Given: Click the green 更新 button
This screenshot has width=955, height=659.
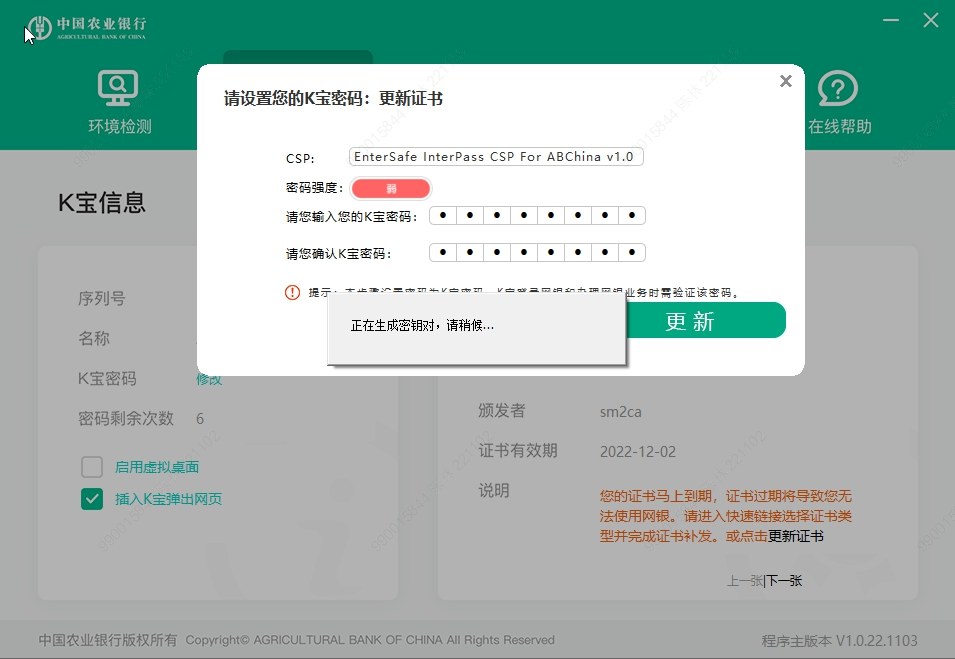Looking at the screenshot, I should 705,320.
